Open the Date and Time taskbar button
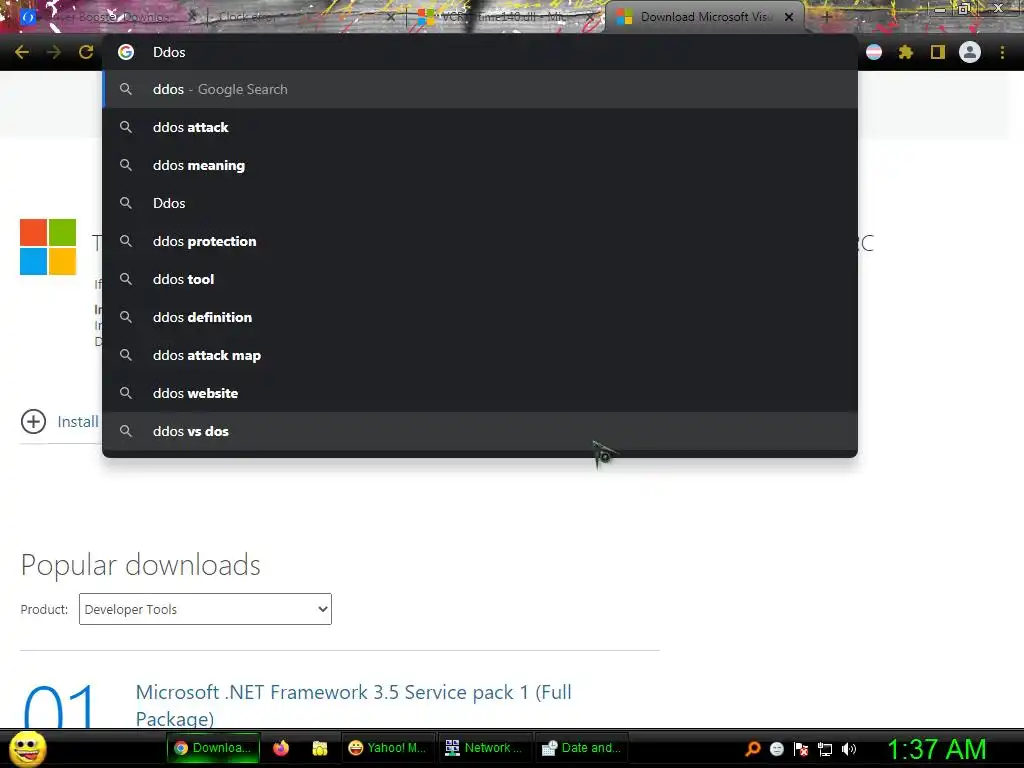Screen dimensions: 1024x768 [x=581, y=748]
